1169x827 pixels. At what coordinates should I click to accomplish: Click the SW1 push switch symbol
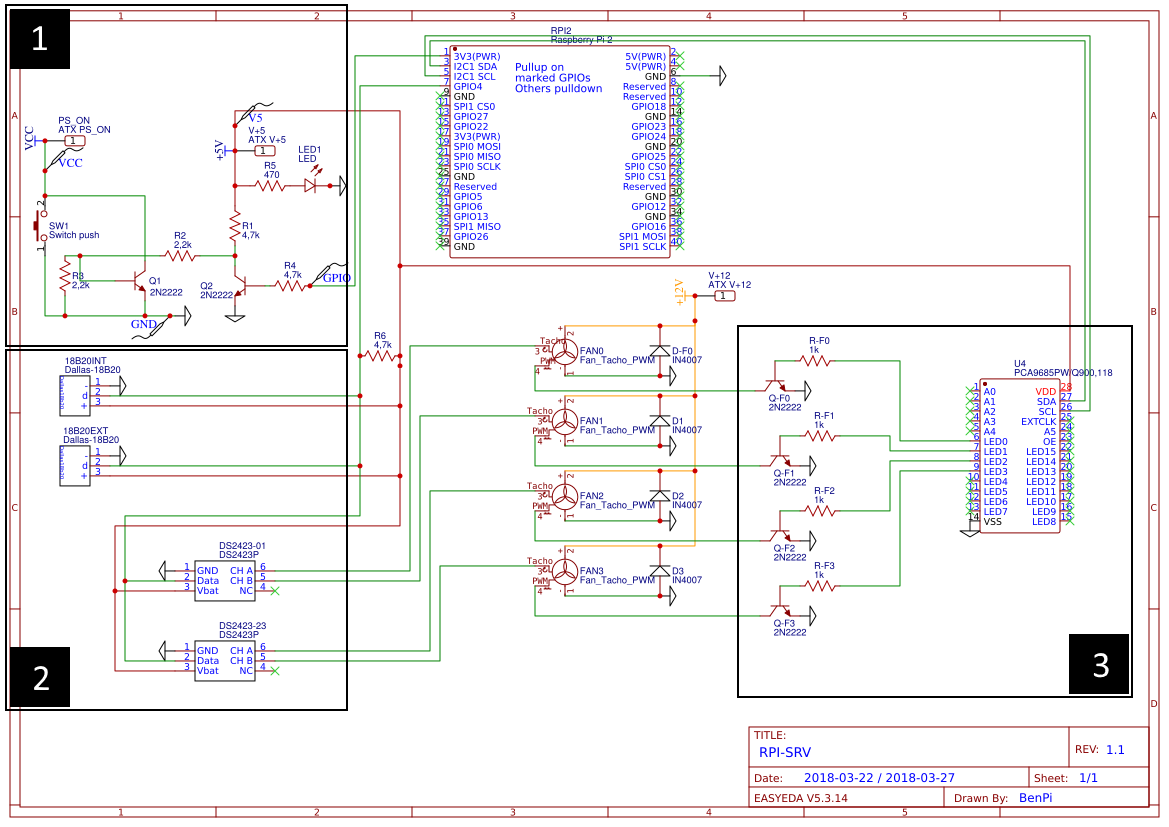tap(41, 227)
